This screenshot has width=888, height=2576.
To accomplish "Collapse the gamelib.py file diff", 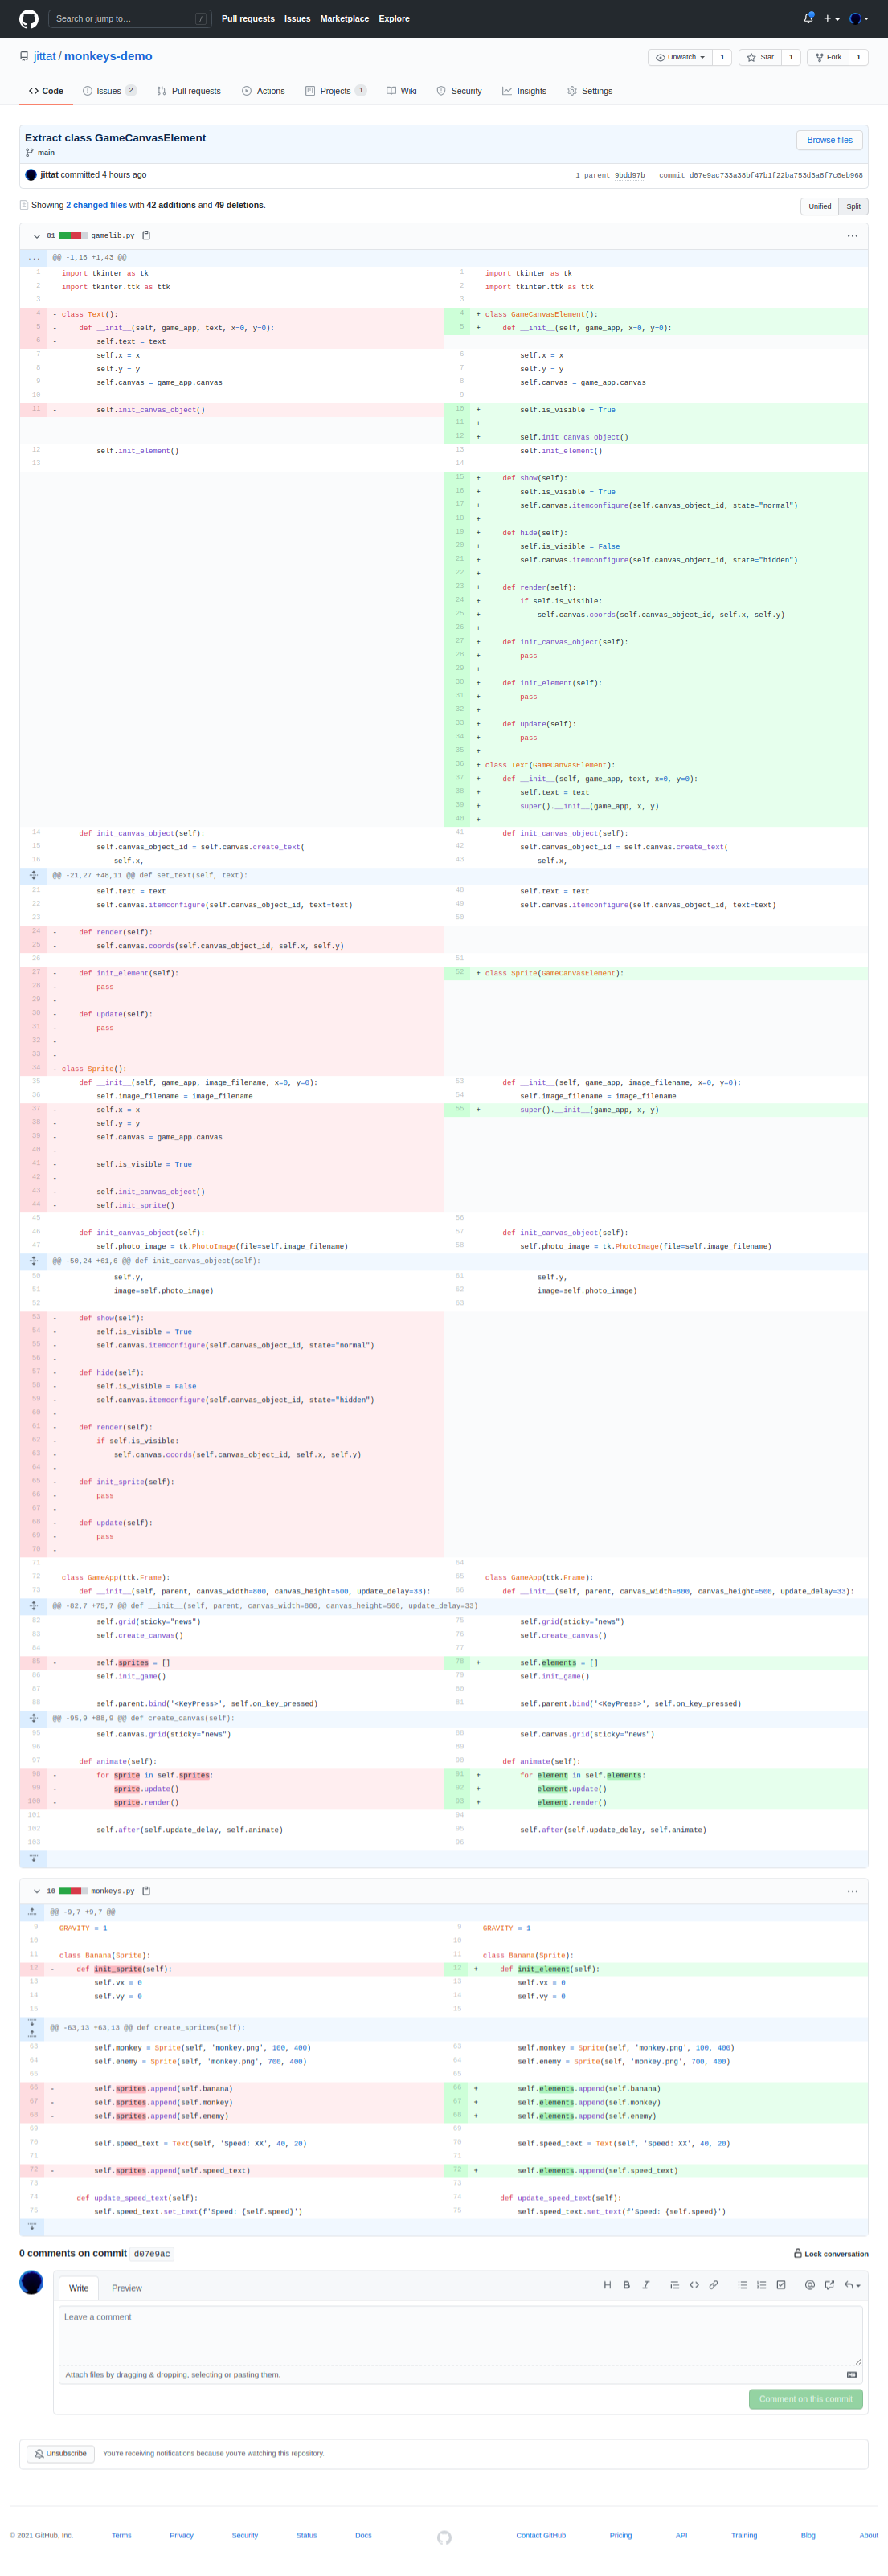I will 37,236.
